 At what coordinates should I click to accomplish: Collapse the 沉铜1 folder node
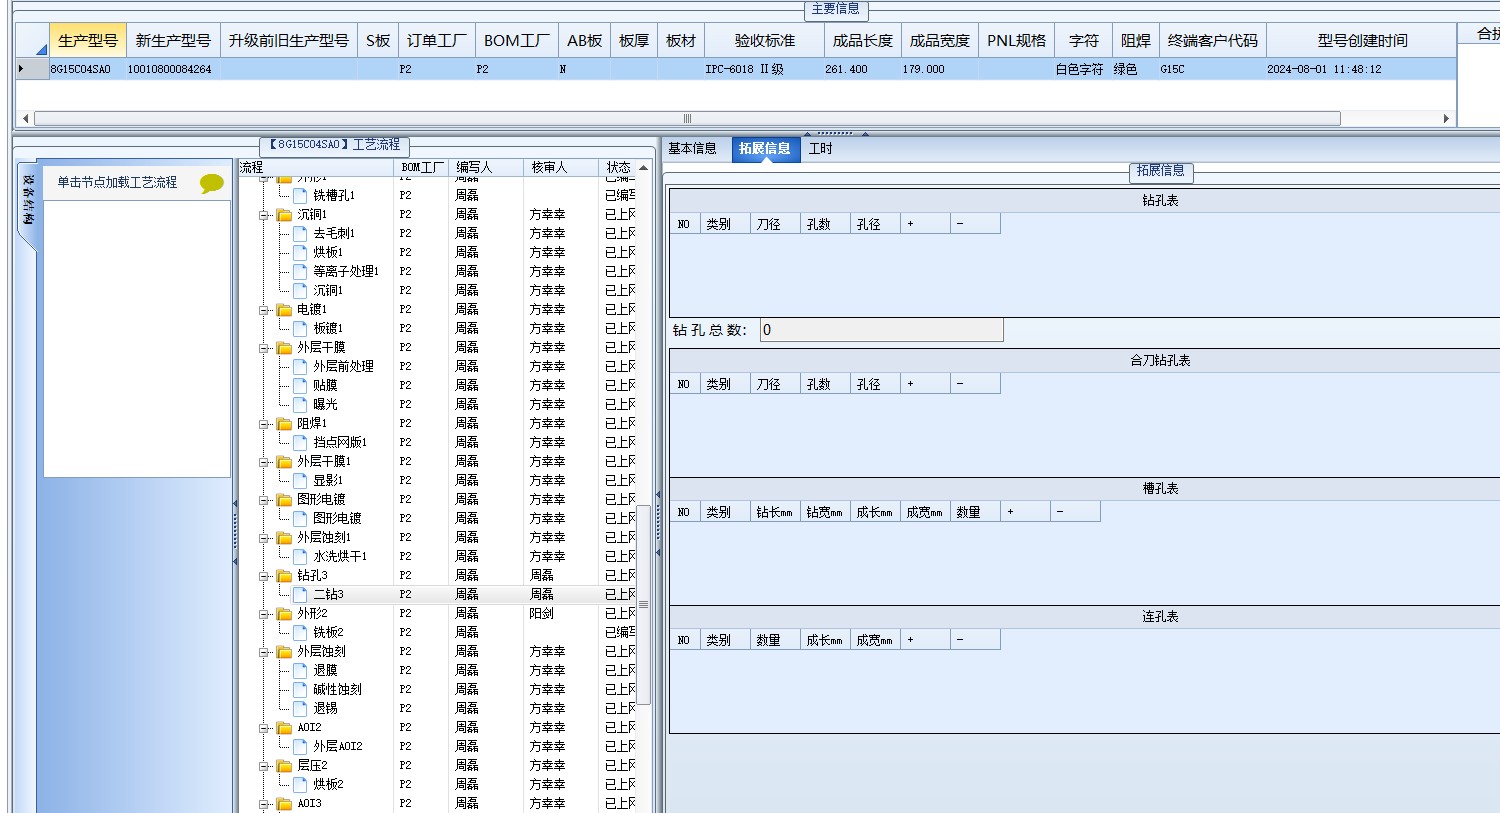[265, 215]
